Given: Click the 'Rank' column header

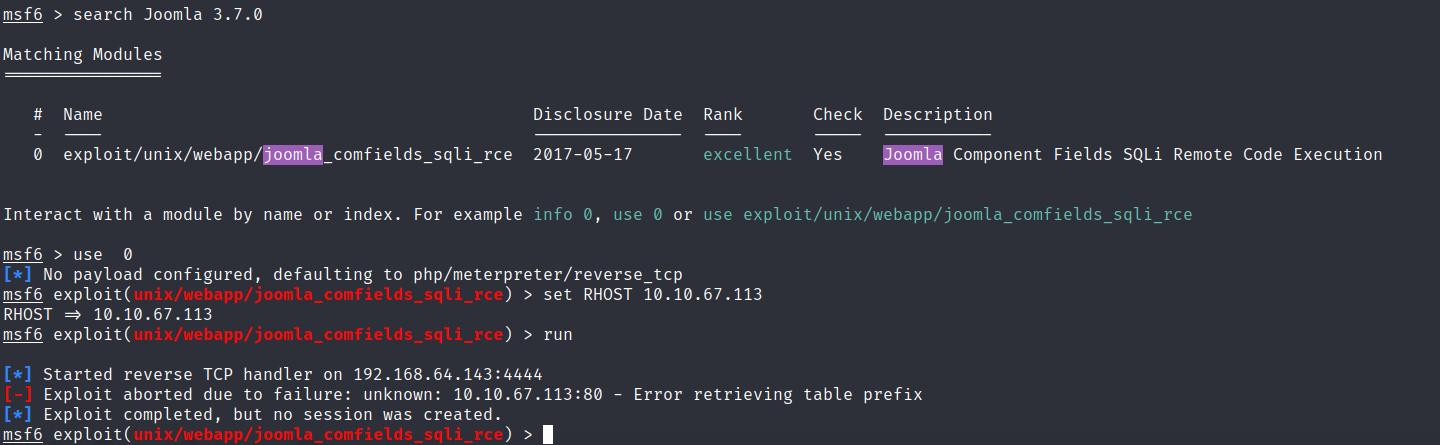Looking at the screenshot, I should 723,115.
